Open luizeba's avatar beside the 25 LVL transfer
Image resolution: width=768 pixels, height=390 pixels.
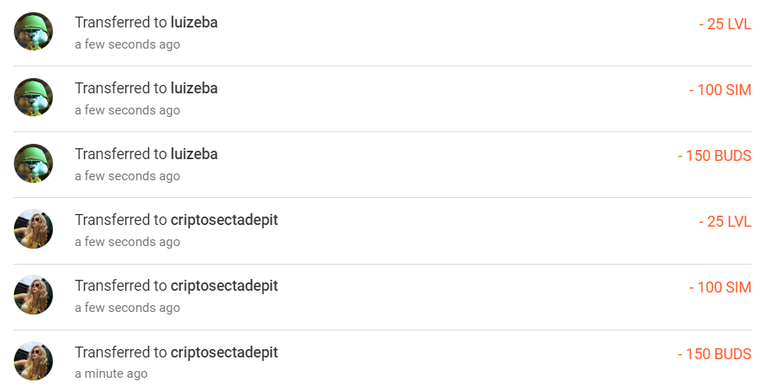click(x=33, y=32)
